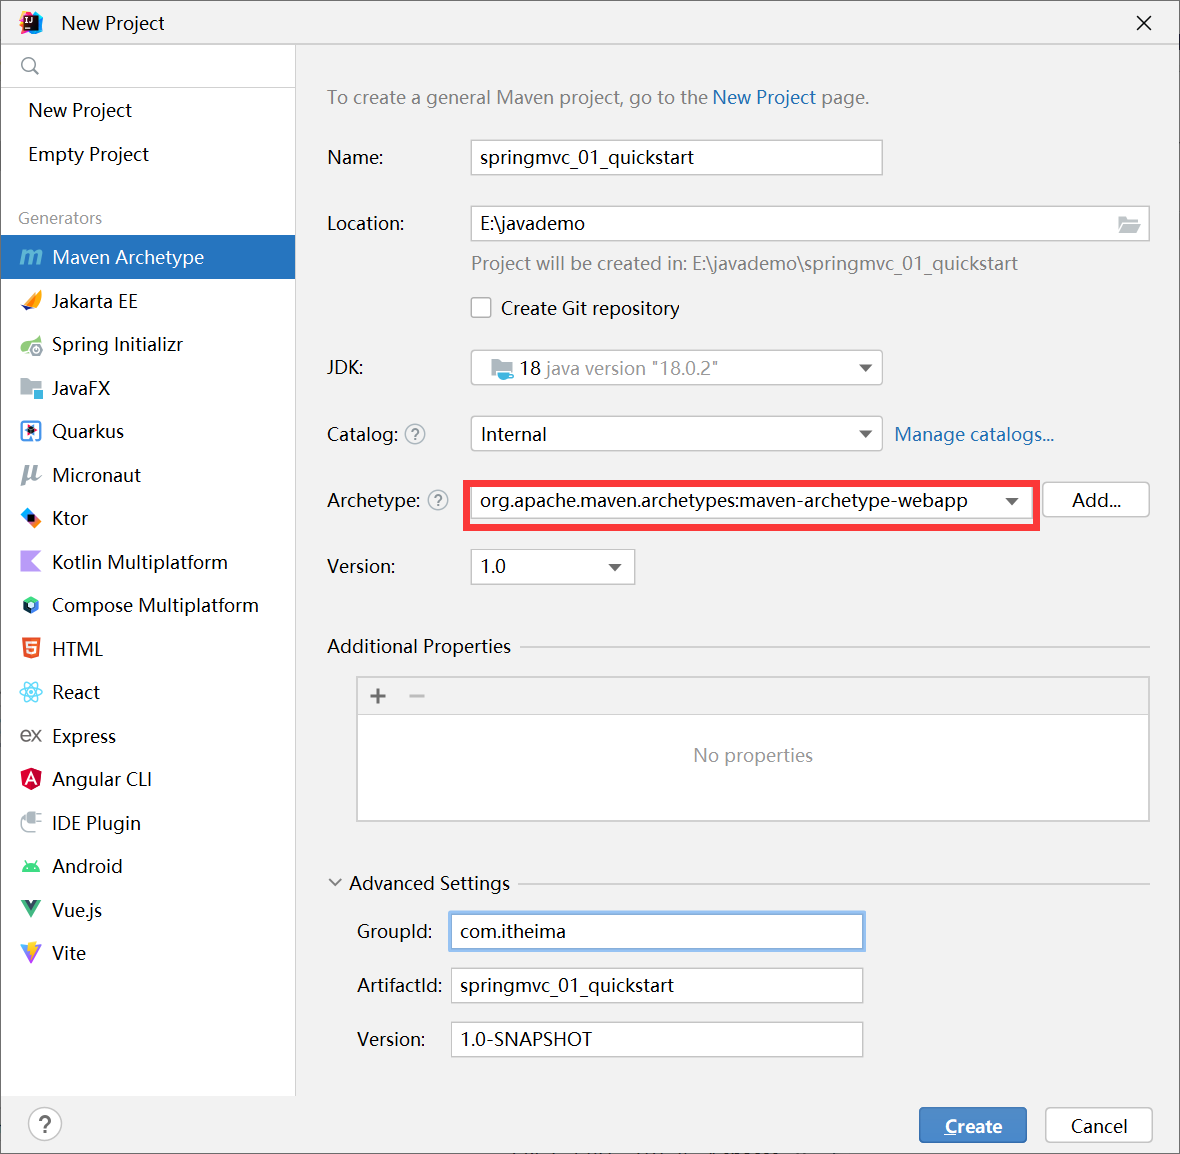Click the Vite lightning icon
This screenshot has height=1154, width=1180.
31,953
